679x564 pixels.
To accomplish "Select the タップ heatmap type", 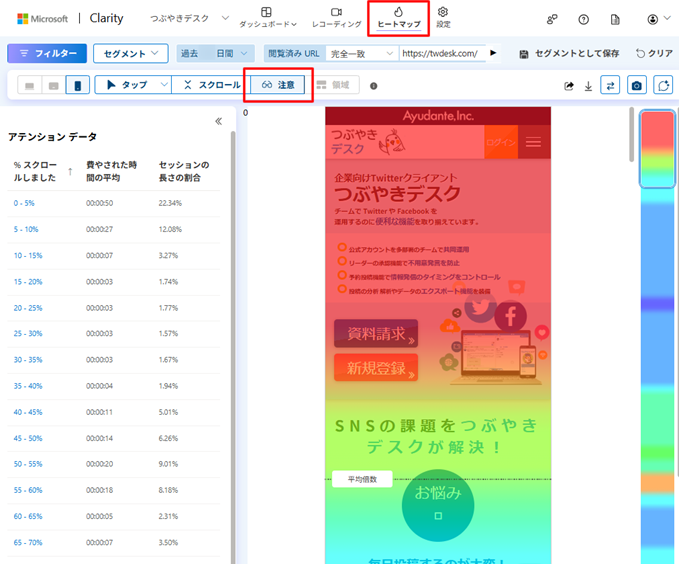I will click(127, 84).
